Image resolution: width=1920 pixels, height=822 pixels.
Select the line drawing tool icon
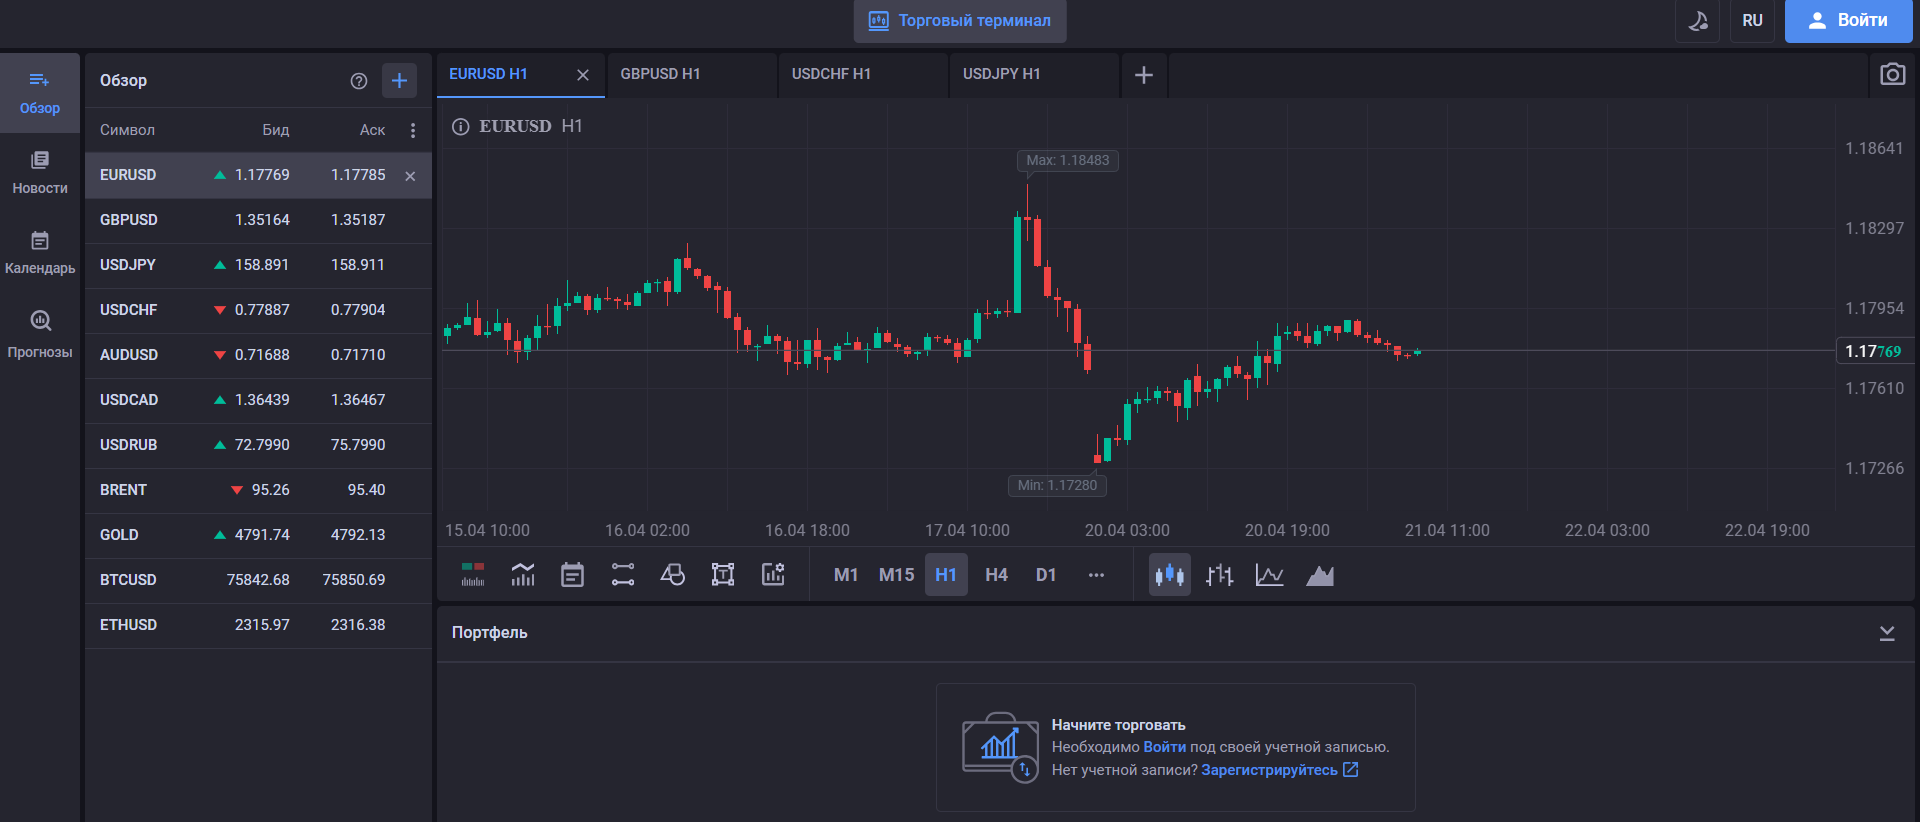click(x=622, y=575)
